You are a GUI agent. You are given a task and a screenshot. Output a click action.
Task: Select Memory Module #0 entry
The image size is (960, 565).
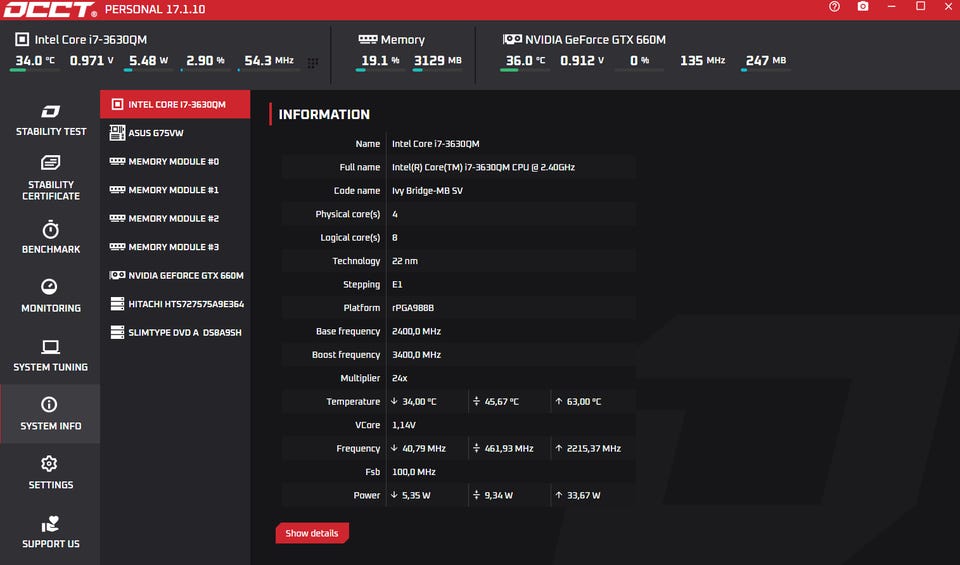tap(175, 162)
